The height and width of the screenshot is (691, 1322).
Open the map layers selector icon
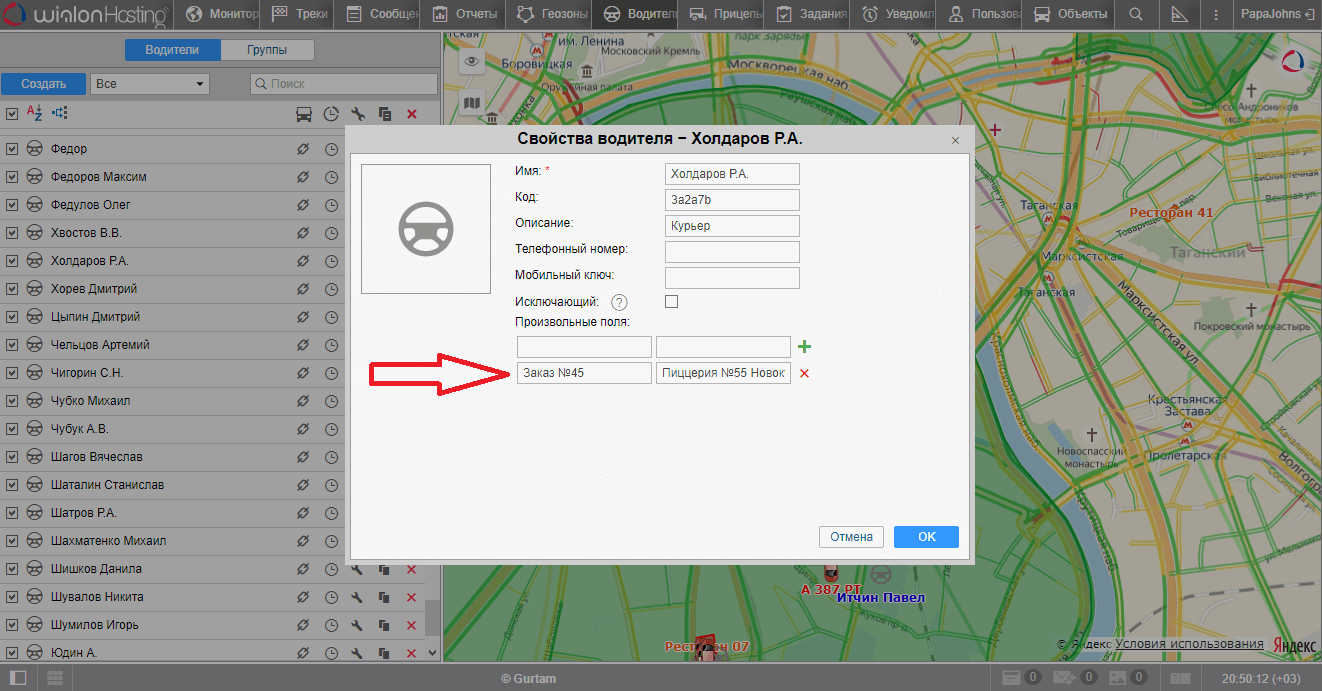(x=472, y=102)
